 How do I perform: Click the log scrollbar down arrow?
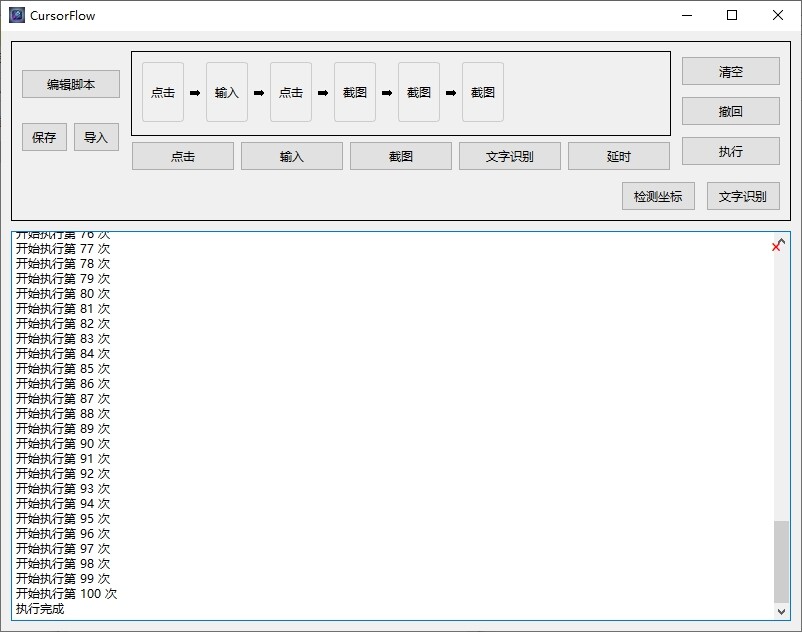(781, 611)
